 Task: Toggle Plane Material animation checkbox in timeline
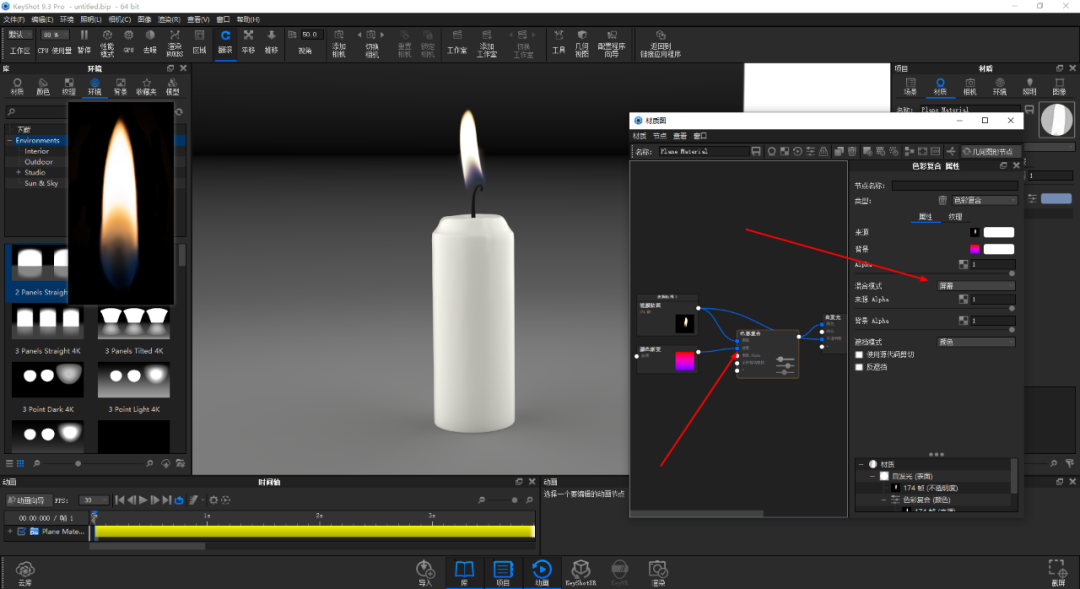pos(21,531)
